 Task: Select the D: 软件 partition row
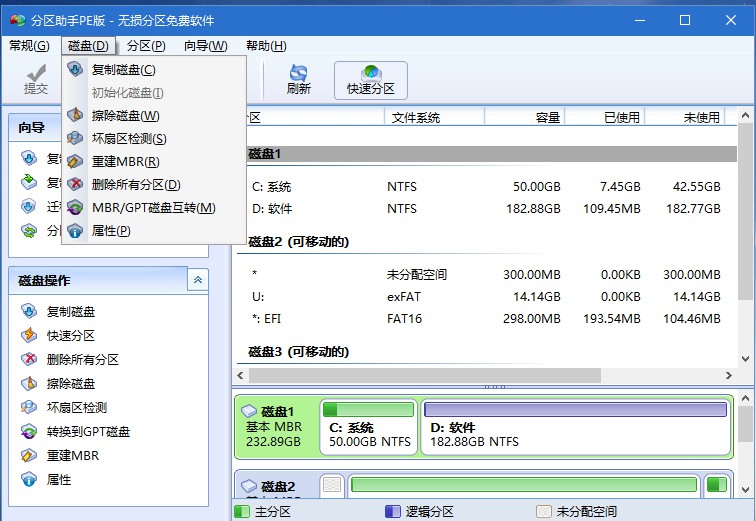point(487,209)
